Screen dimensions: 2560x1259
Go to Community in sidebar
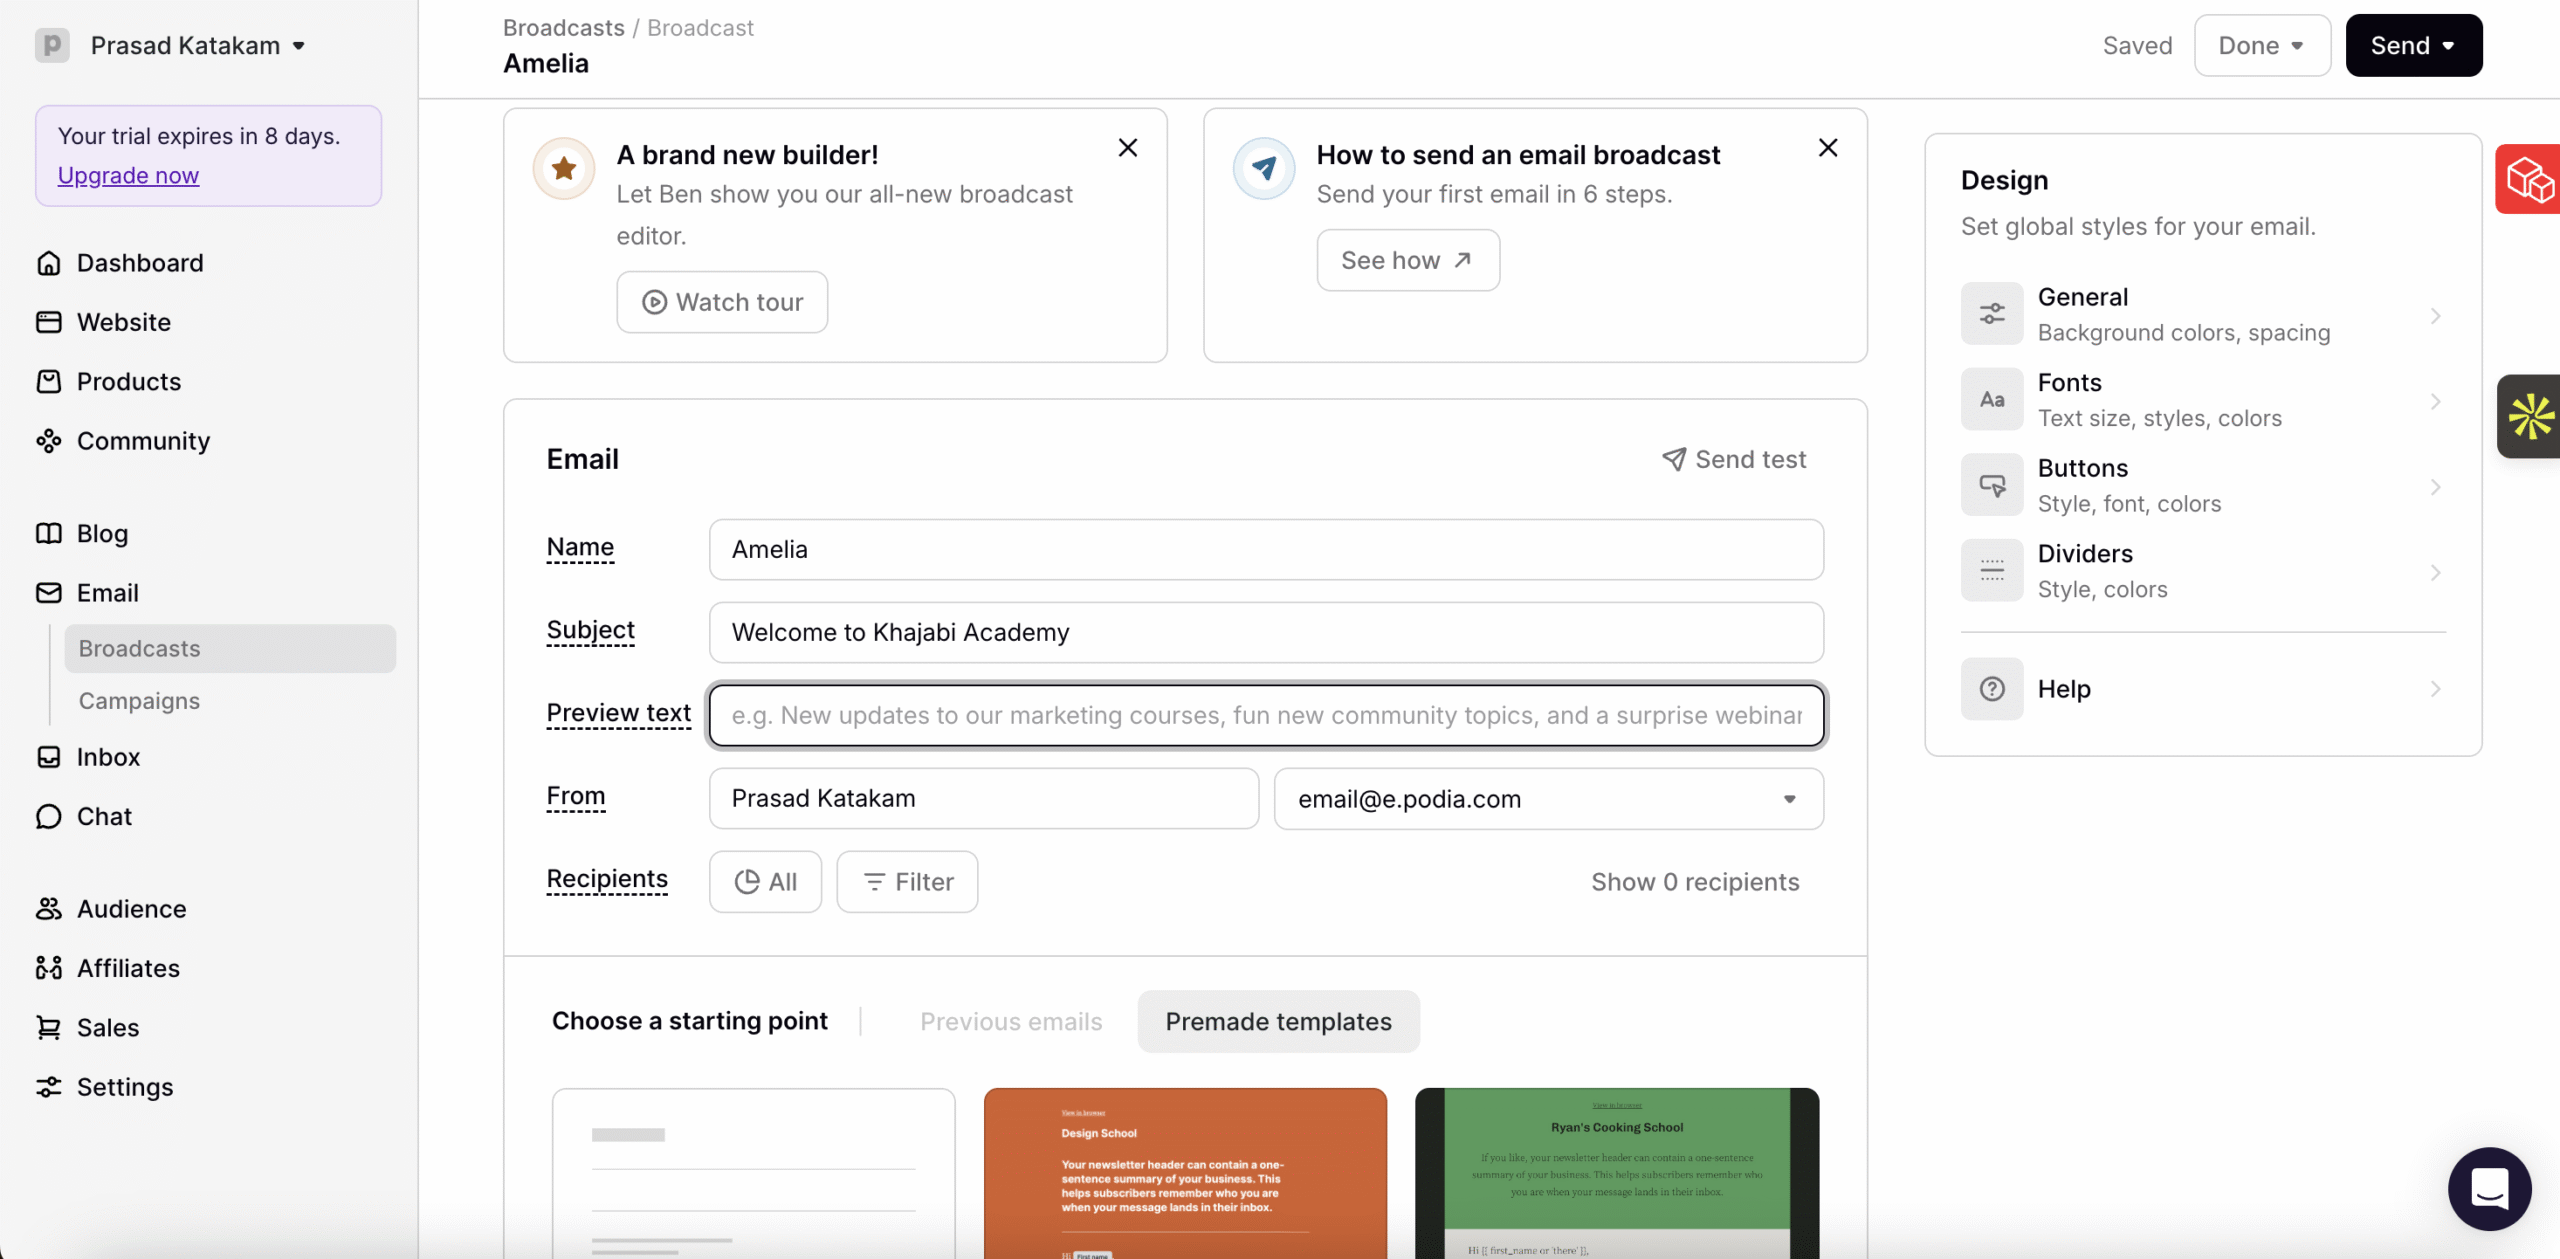(143, 441)
